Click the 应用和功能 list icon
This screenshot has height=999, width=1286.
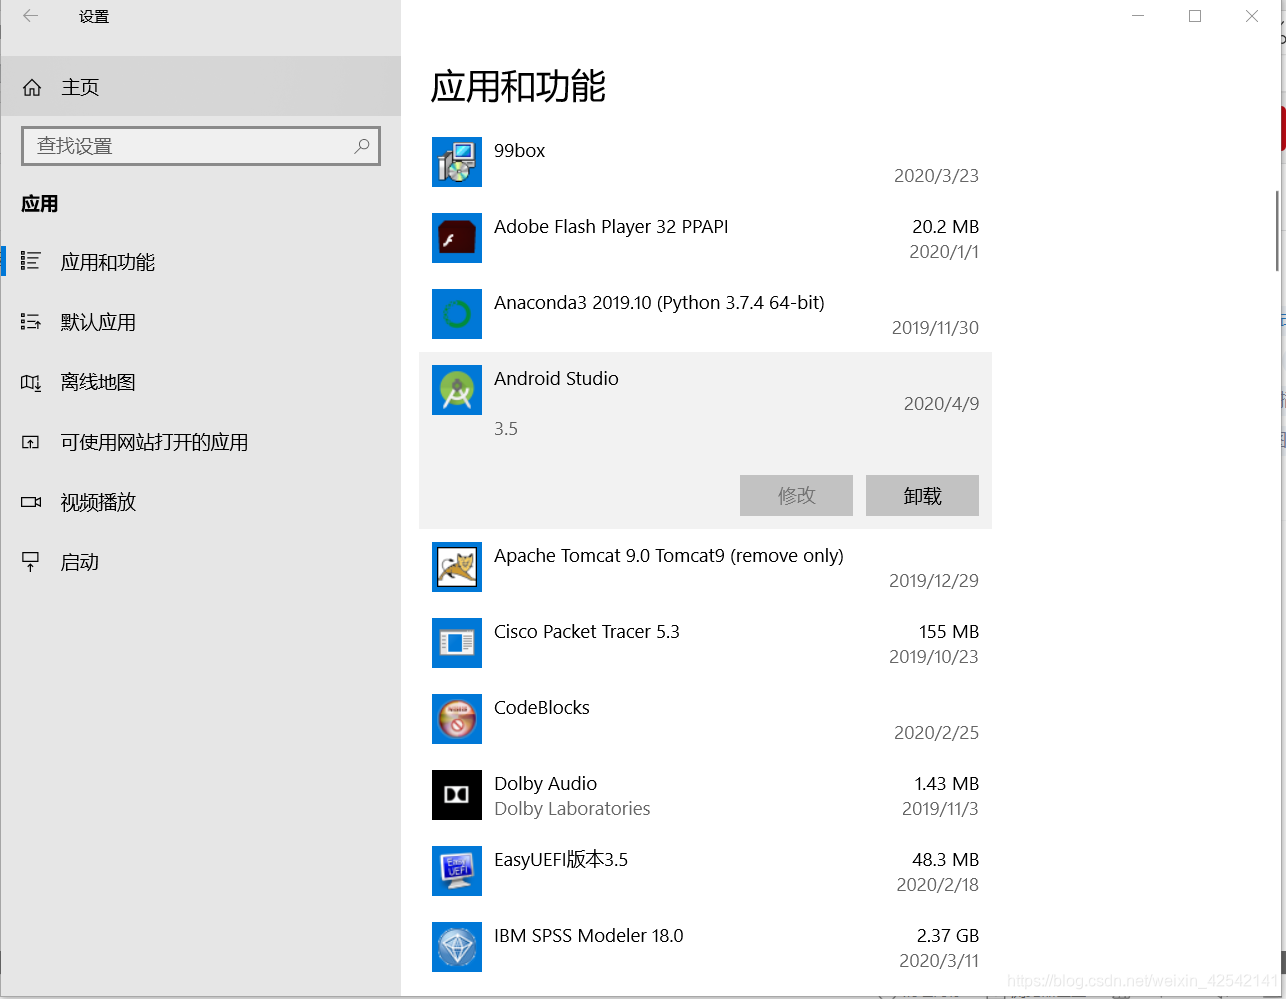(31, 262)
